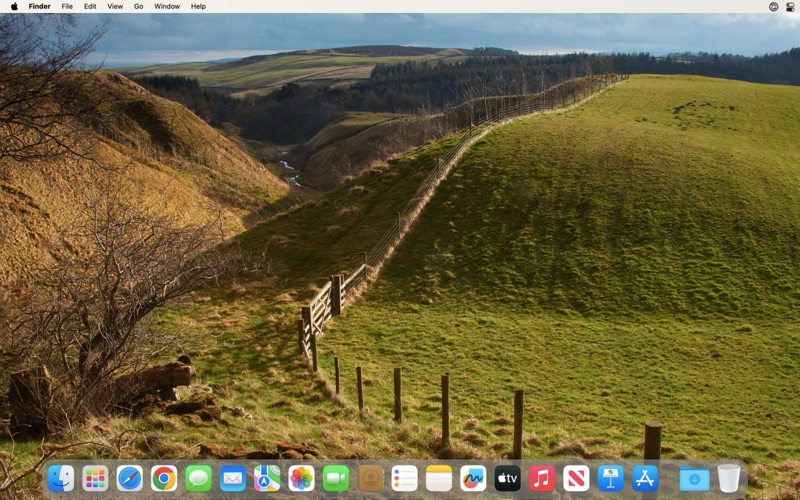Open the File menu
800x500 pixels.
(x=67, y=6)
